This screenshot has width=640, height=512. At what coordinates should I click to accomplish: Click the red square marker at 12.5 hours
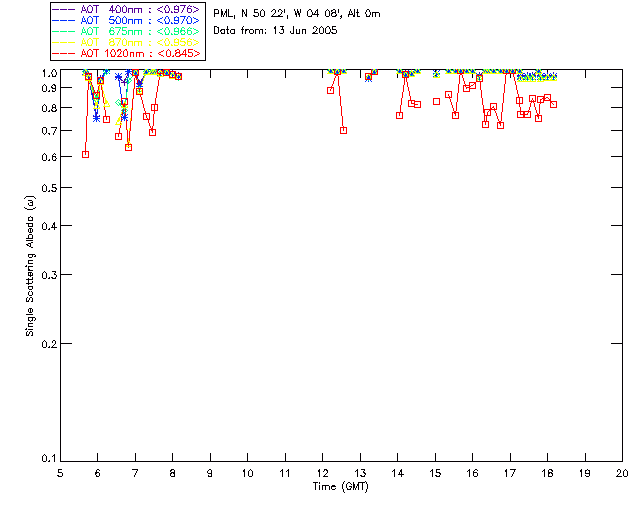tap(343, 130)
